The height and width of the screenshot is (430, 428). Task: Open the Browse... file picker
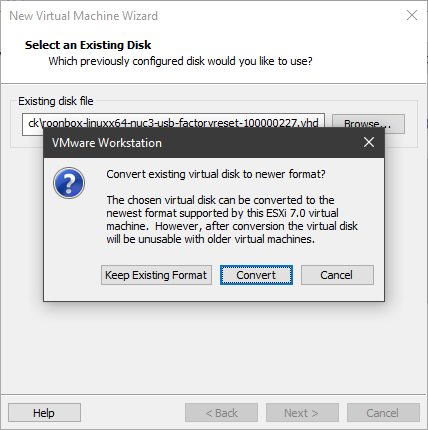[x=368, y=124]
